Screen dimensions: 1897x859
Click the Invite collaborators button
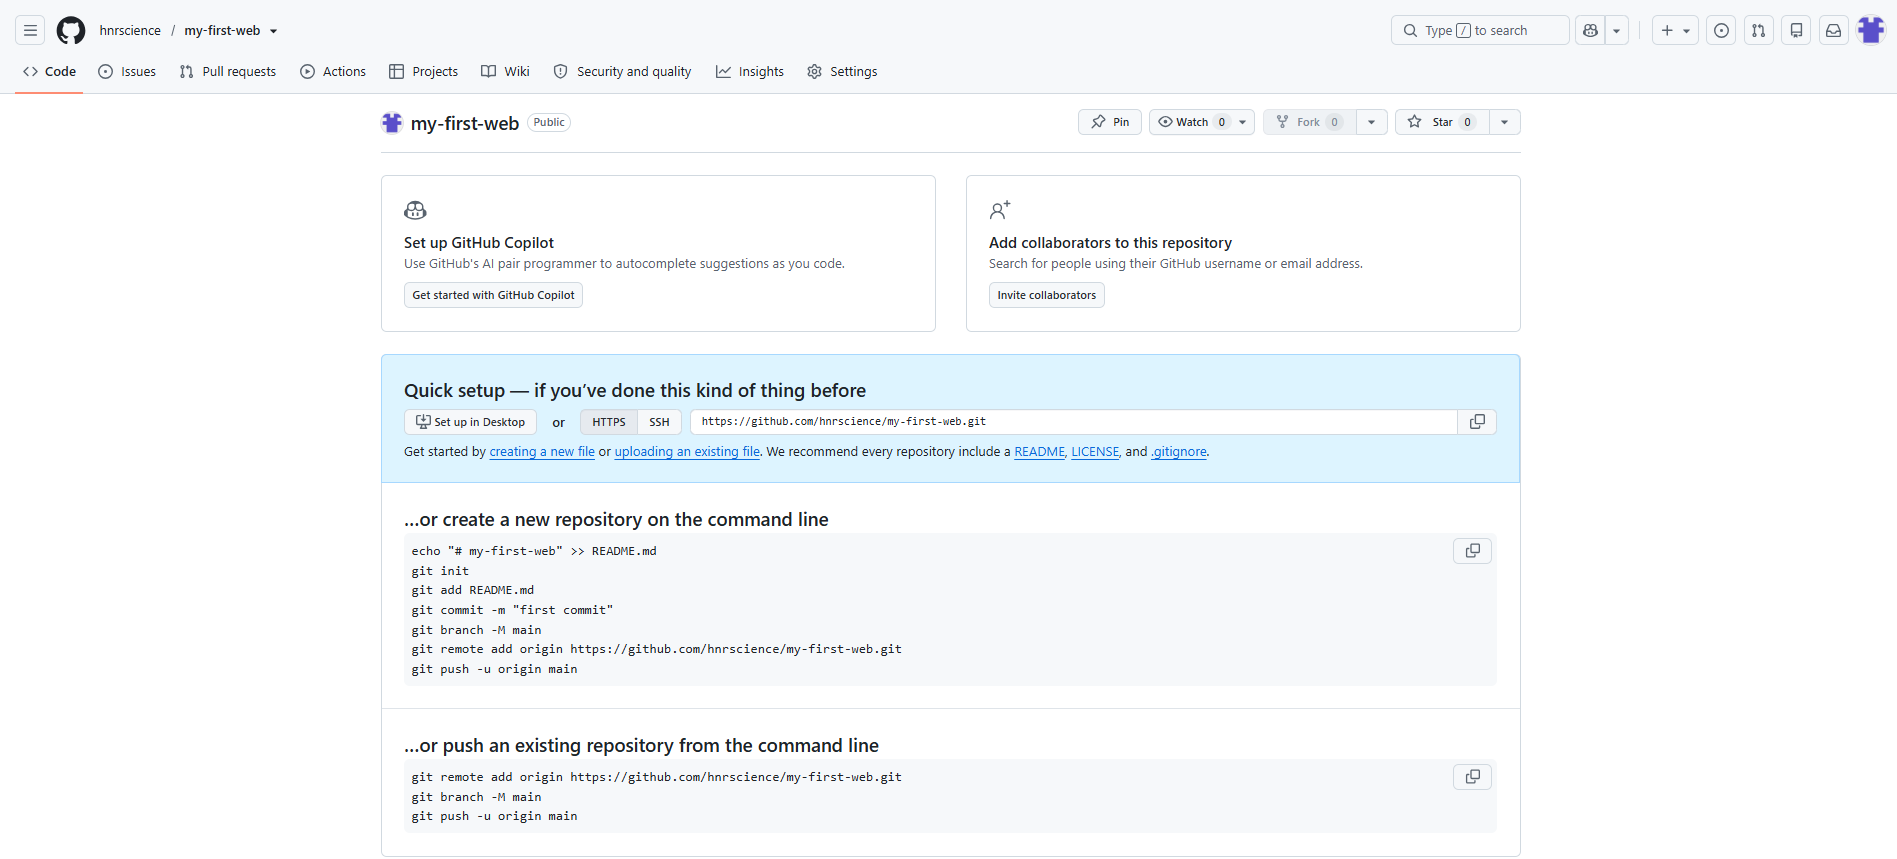click(1046, 295)
